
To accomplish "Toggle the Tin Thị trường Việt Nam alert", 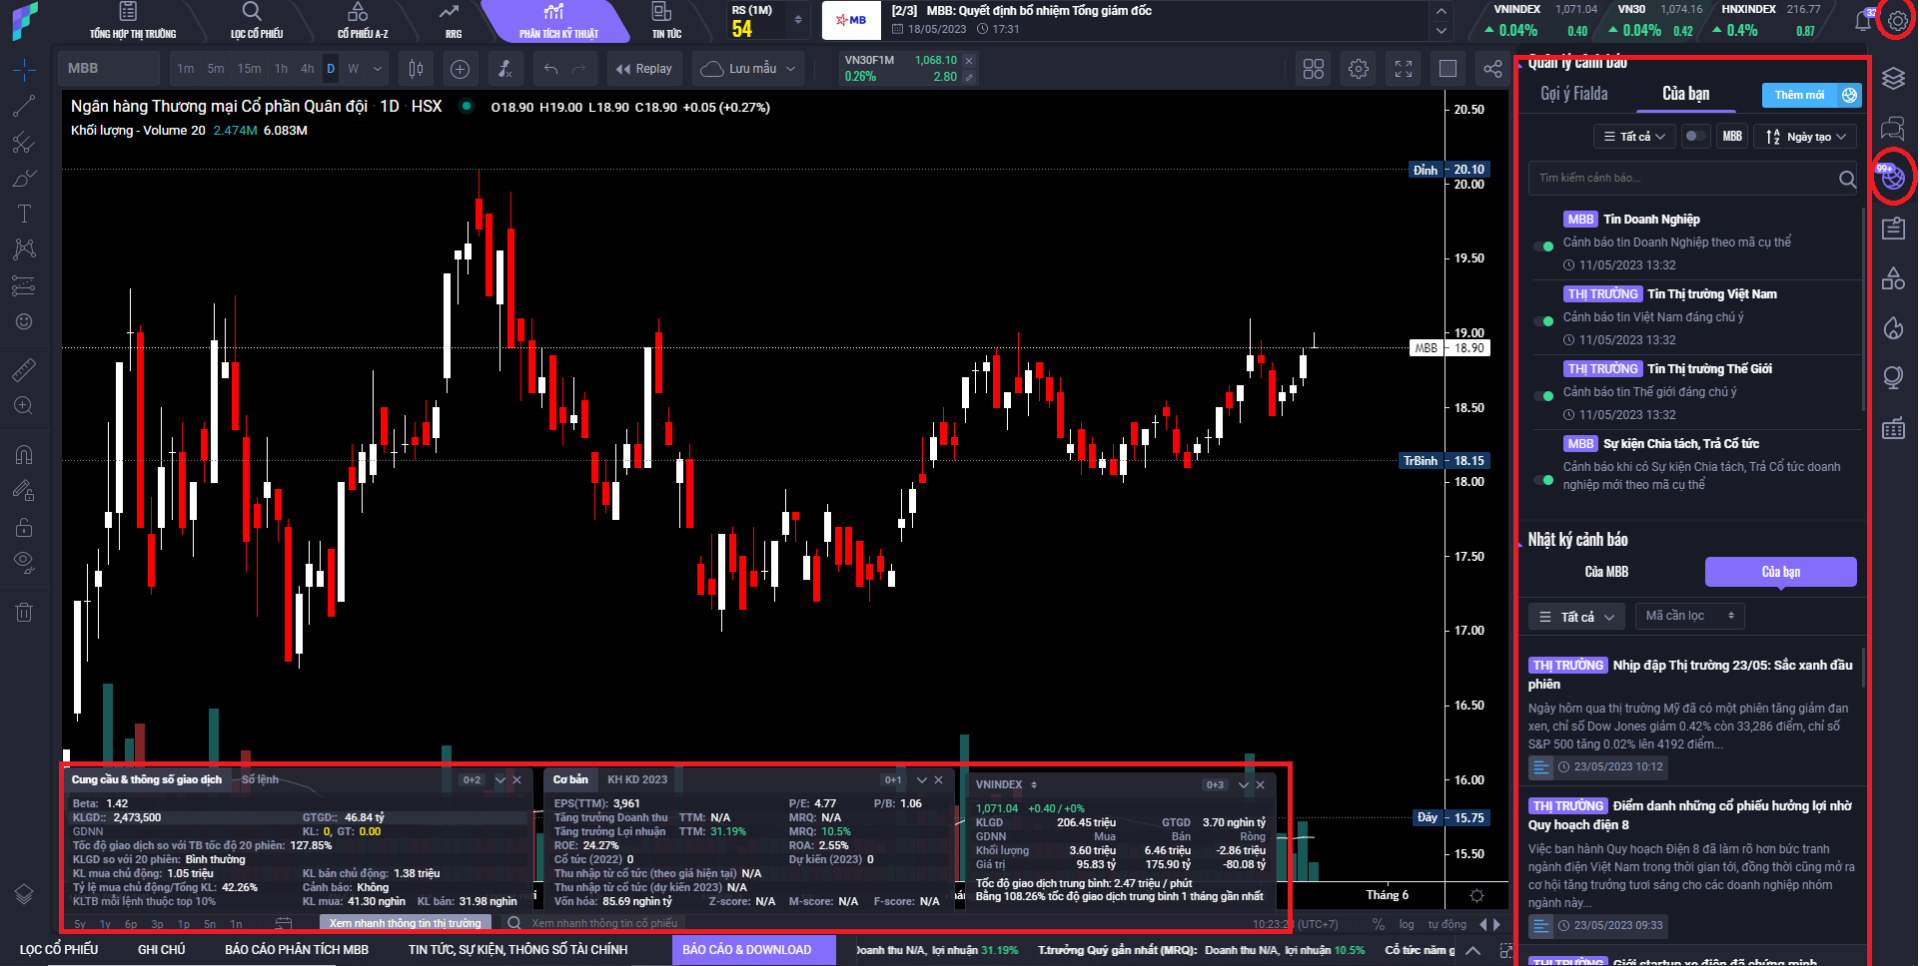I will (x=1544, y=321).
